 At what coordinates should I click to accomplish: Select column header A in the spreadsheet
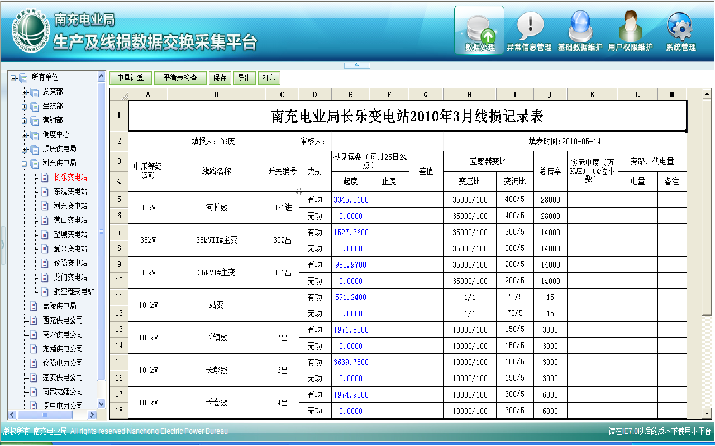pos(148,95)
